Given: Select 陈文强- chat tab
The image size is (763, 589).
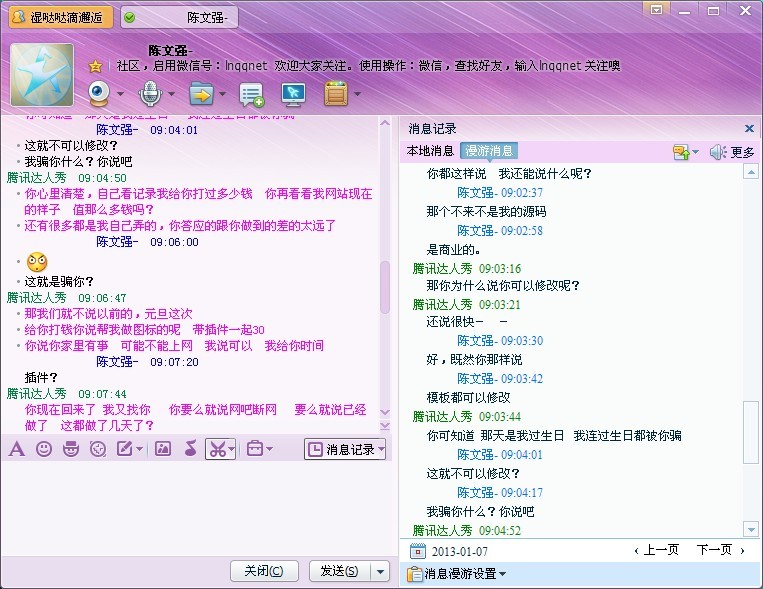Looking at the screenshot, I should (x=179, y=18).
